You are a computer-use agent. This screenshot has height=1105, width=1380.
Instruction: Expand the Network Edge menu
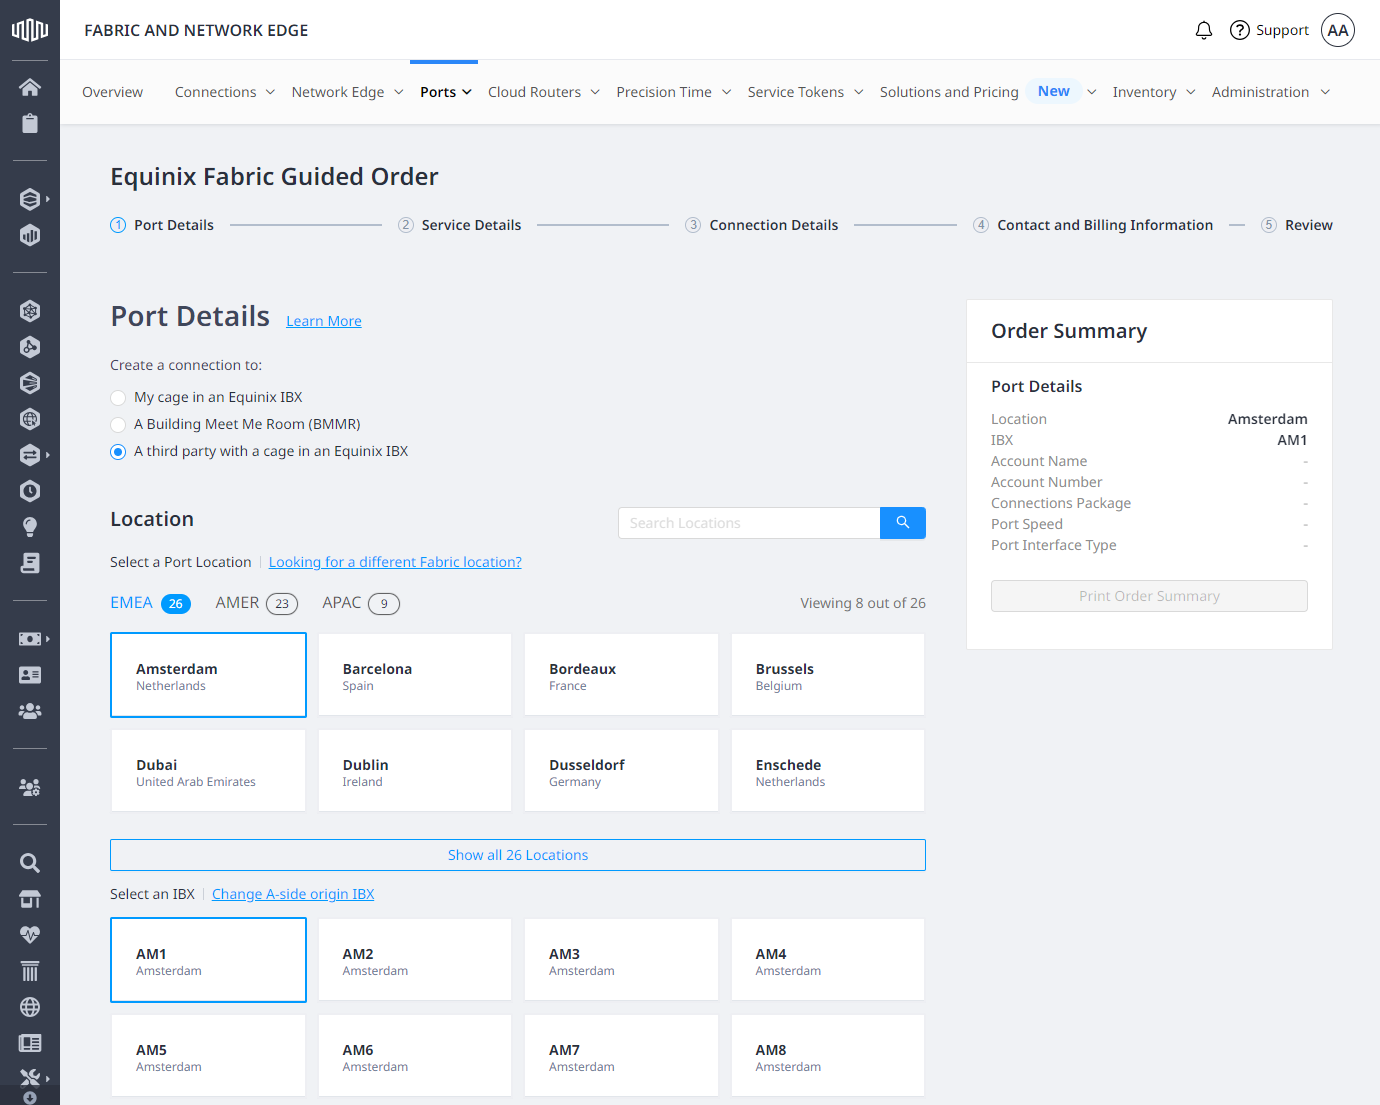pyautogui.click(x=348, y=92)
